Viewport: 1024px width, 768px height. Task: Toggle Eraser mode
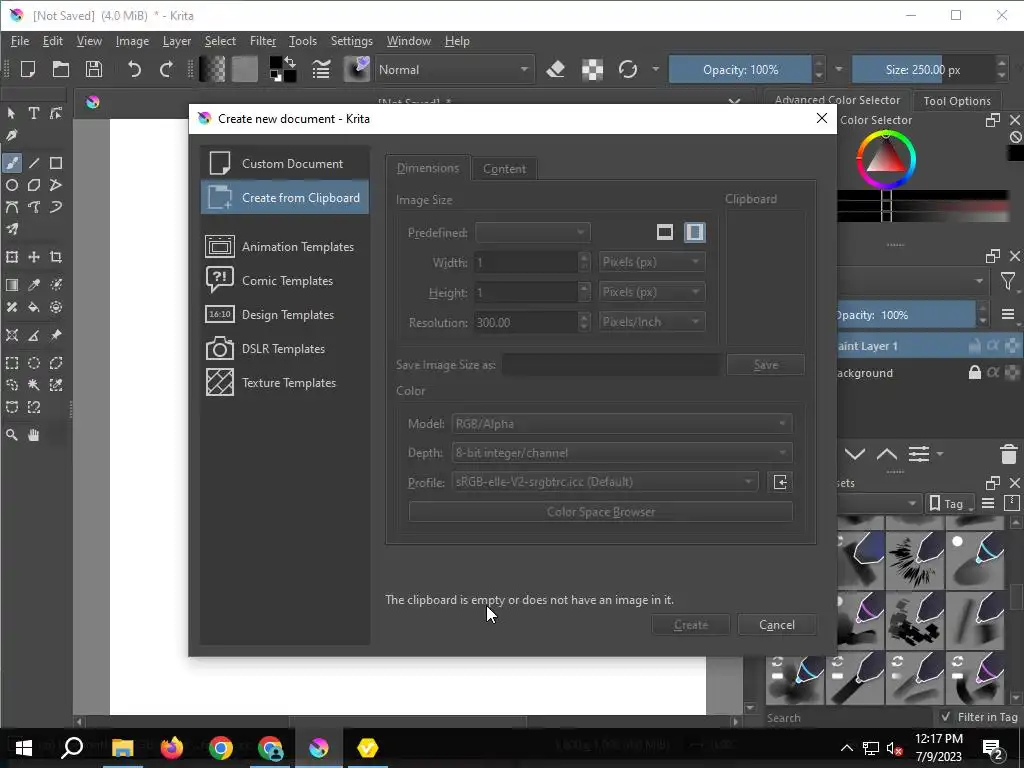pos(556,69)
